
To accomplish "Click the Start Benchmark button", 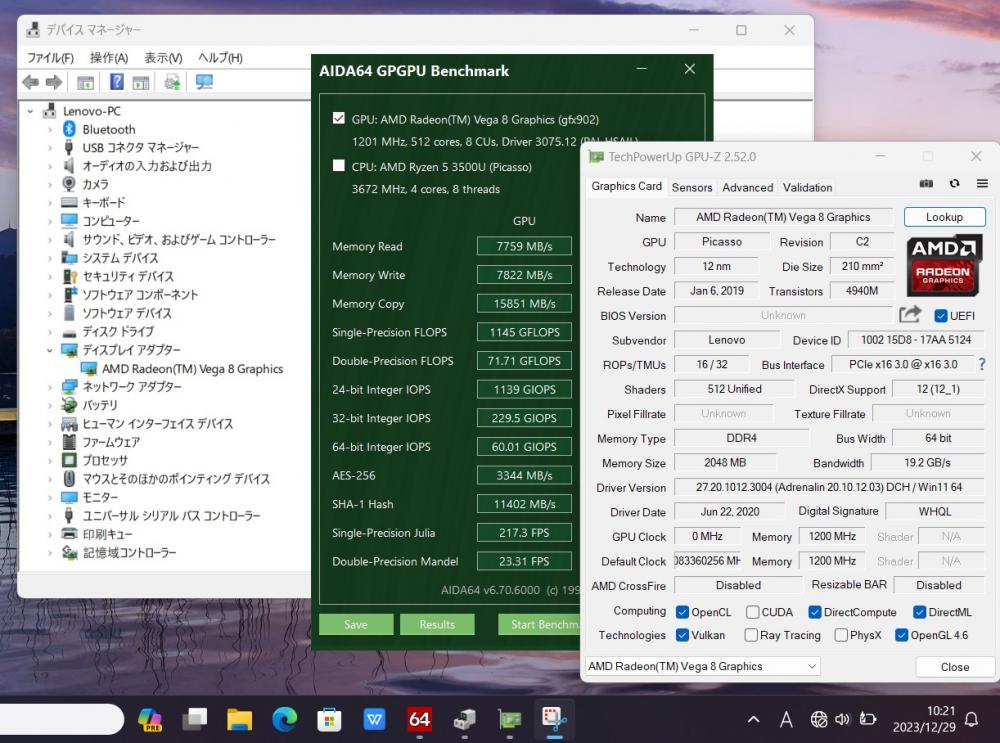I will (x=540, y=624).
